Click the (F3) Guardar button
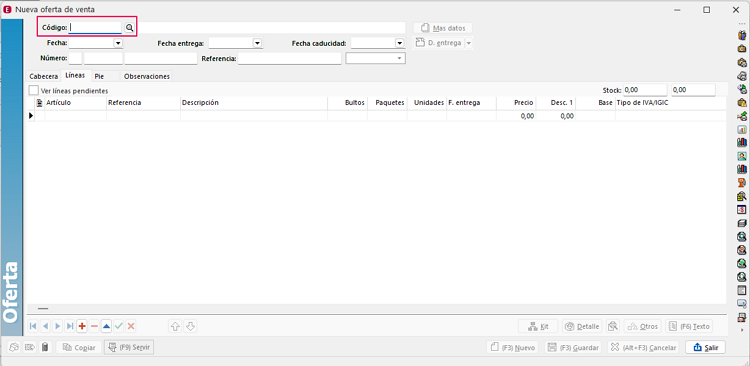750x366 pixels. 573,347
